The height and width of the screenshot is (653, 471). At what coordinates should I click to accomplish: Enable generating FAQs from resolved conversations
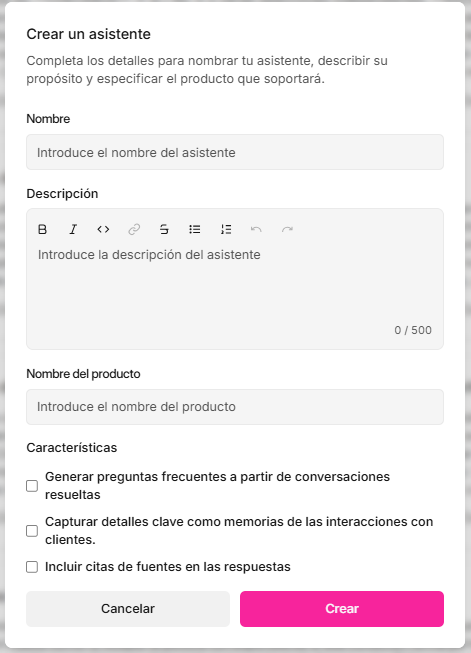[x=32, y=486]
